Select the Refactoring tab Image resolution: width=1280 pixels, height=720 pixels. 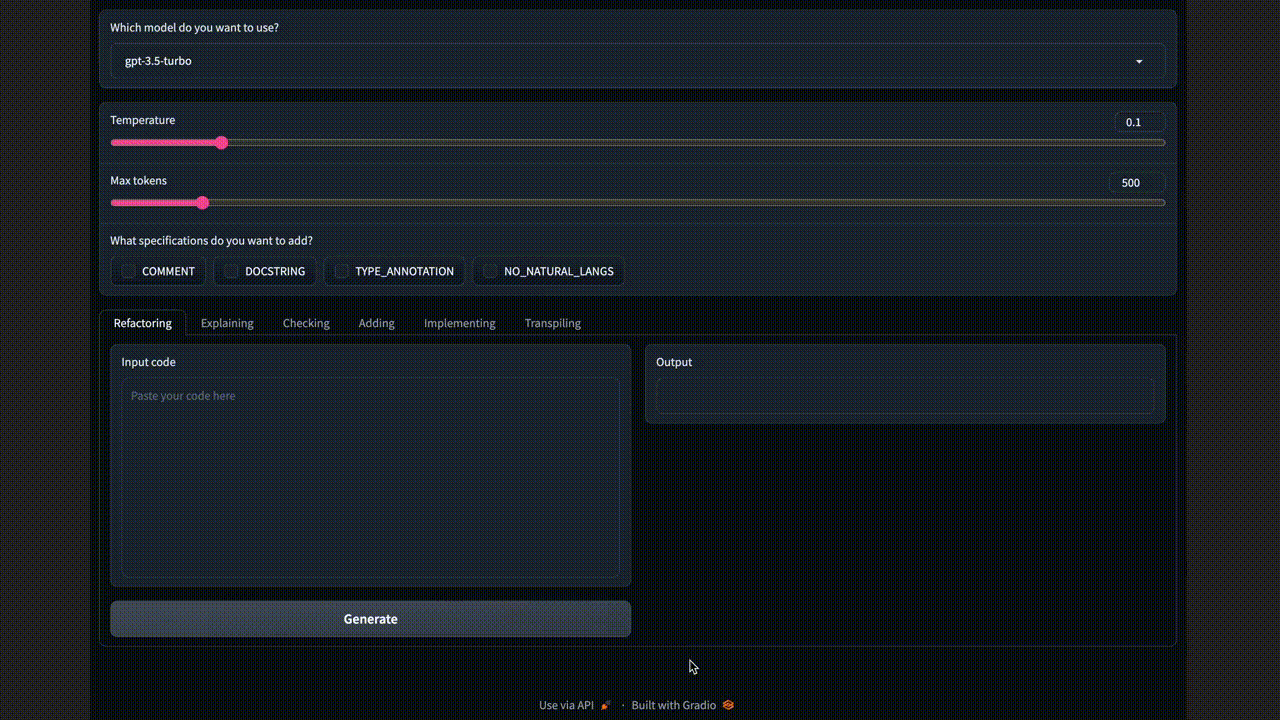(143, 323)
